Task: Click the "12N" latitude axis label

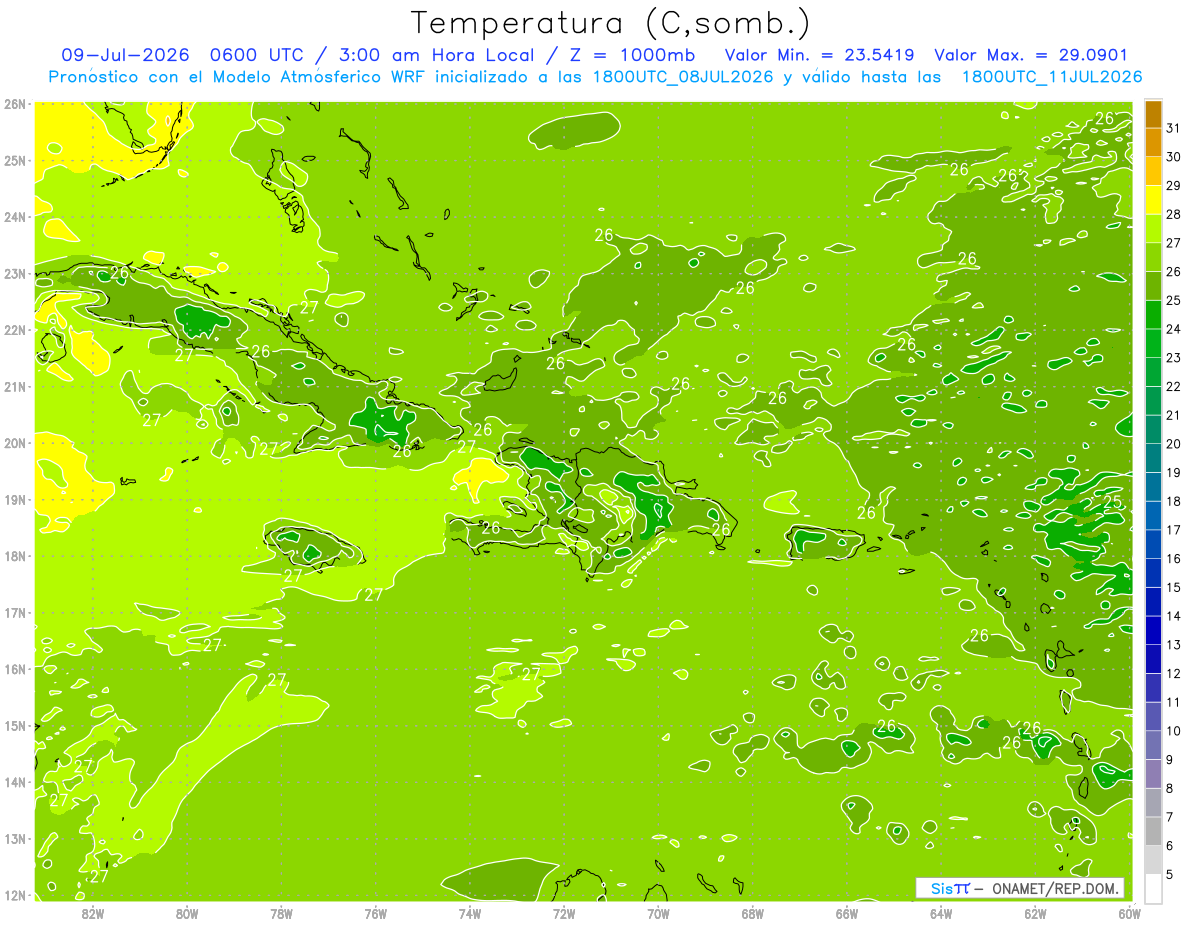Action: [x=15, y=895]
